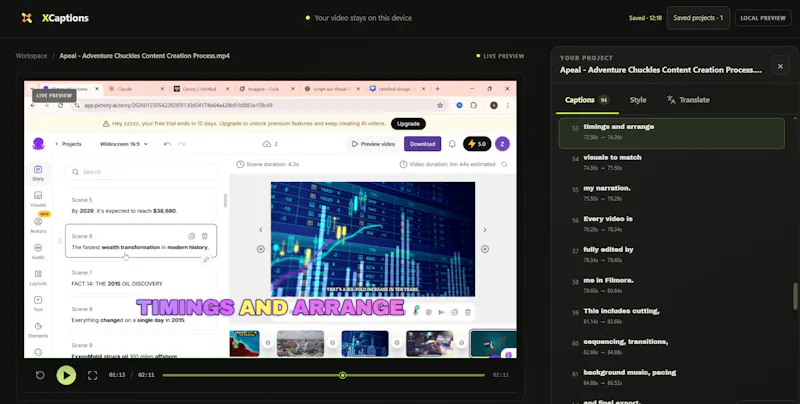Select caption 'visuals to match'
This screenshot has height=404, width=800.
(671, 162)
